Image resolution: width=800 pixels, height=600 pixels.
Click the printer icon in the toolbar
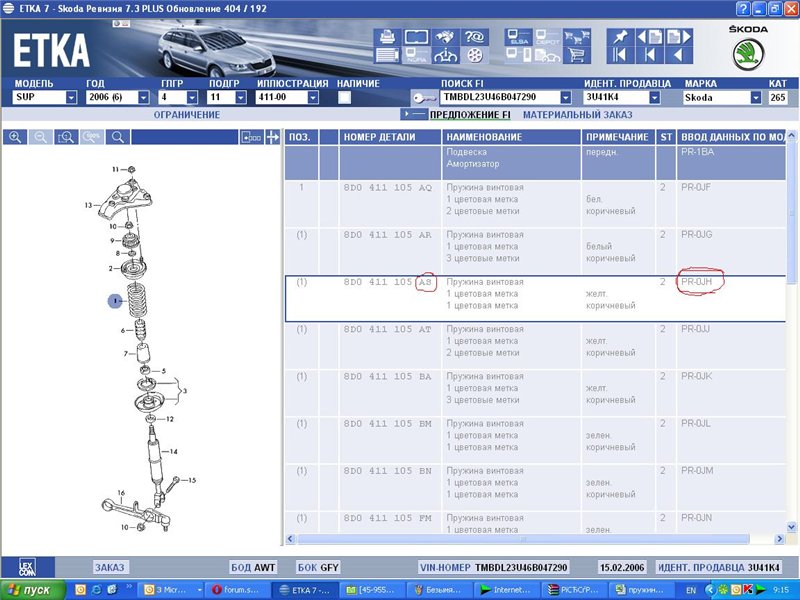387,37
